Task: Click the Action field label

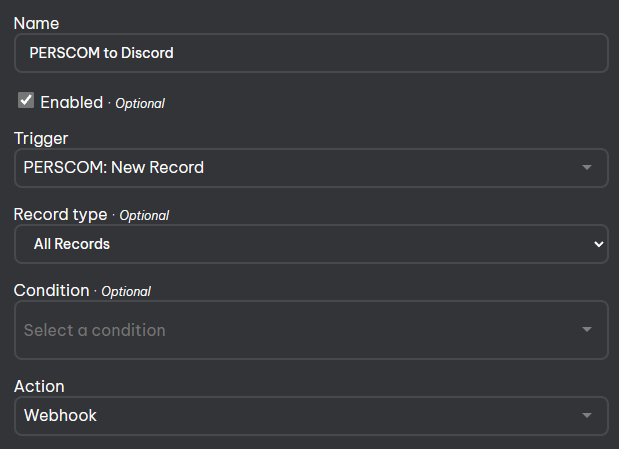Action: tap(39, 385)
